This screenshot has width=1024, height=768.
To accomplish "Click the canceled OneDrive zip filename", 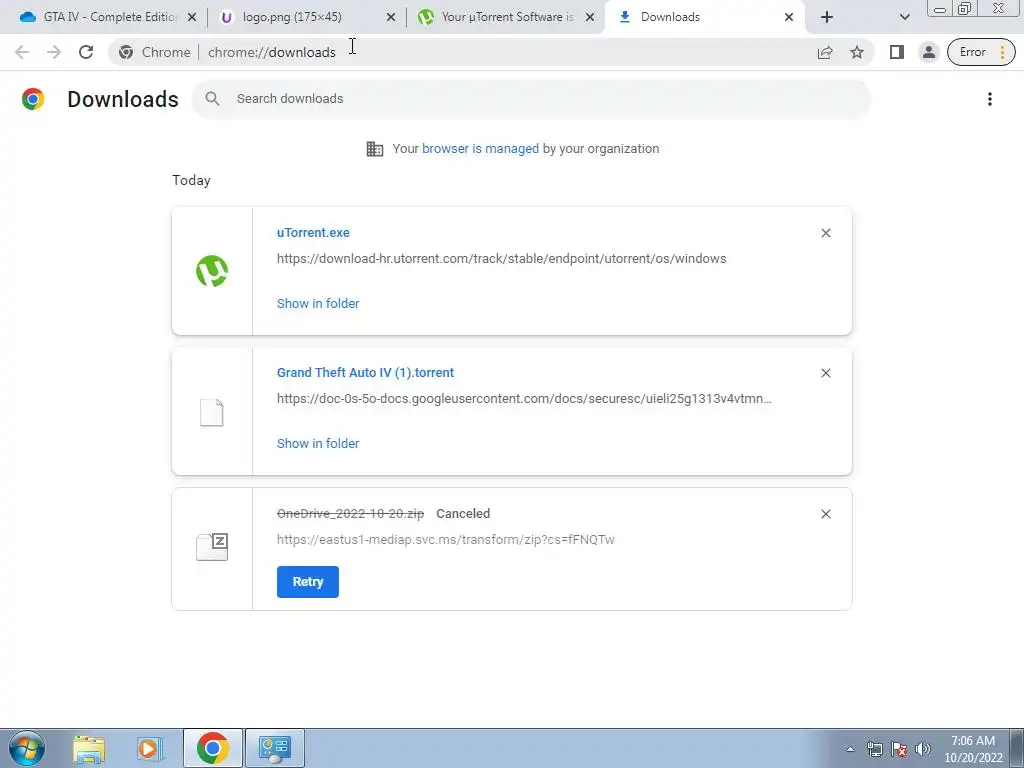I will [x=351, y=514].
